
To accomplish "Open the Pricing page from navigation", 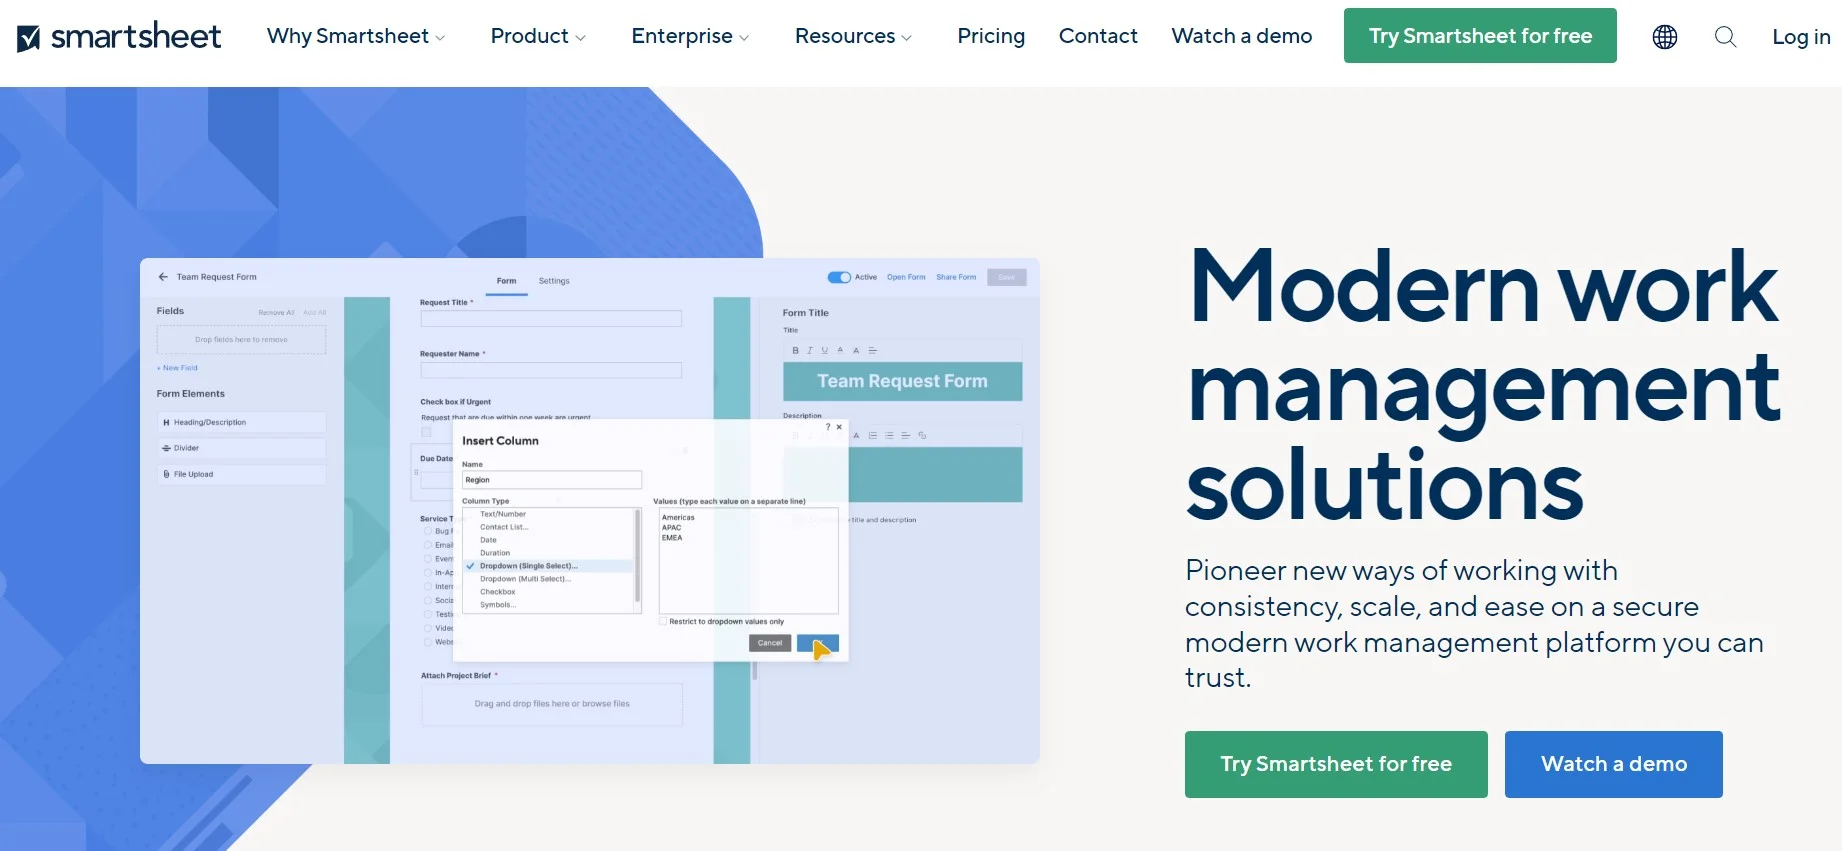I will click(990, 37).
